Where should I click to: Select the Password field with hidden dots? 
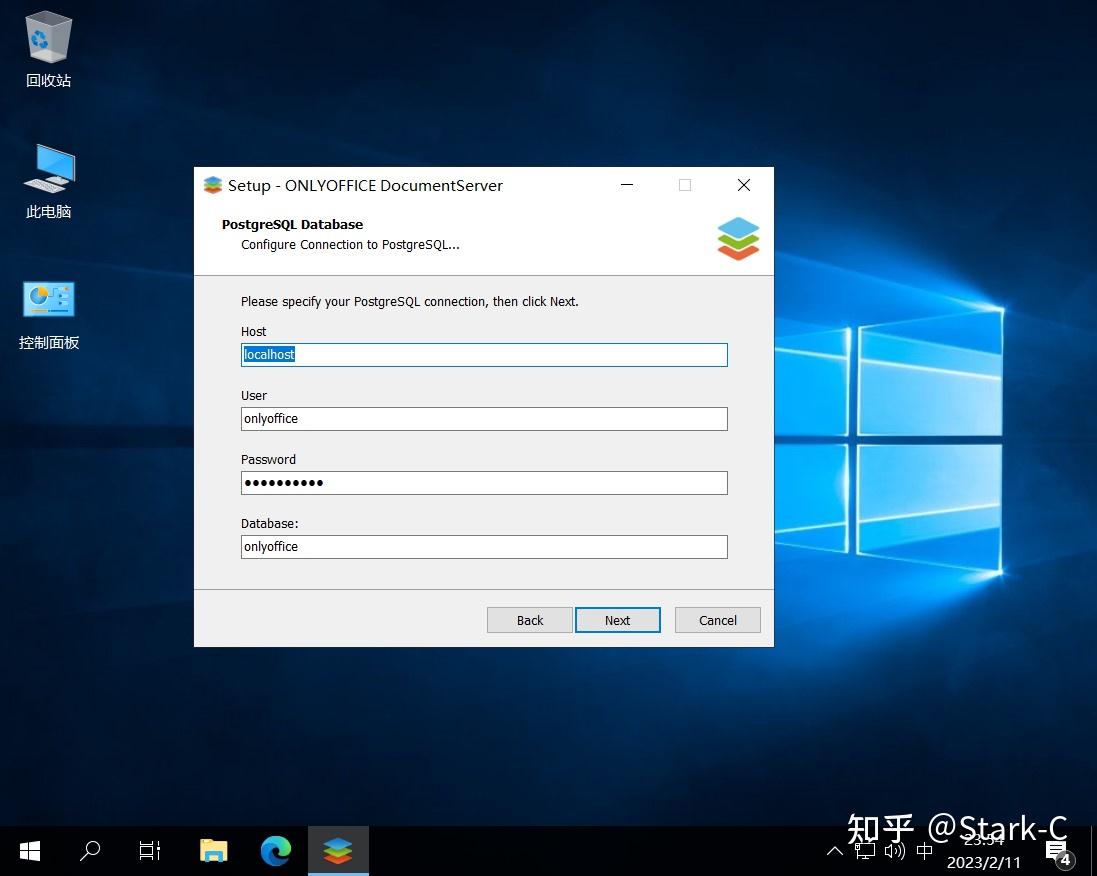pyautogui.click(x=484, y=483)
